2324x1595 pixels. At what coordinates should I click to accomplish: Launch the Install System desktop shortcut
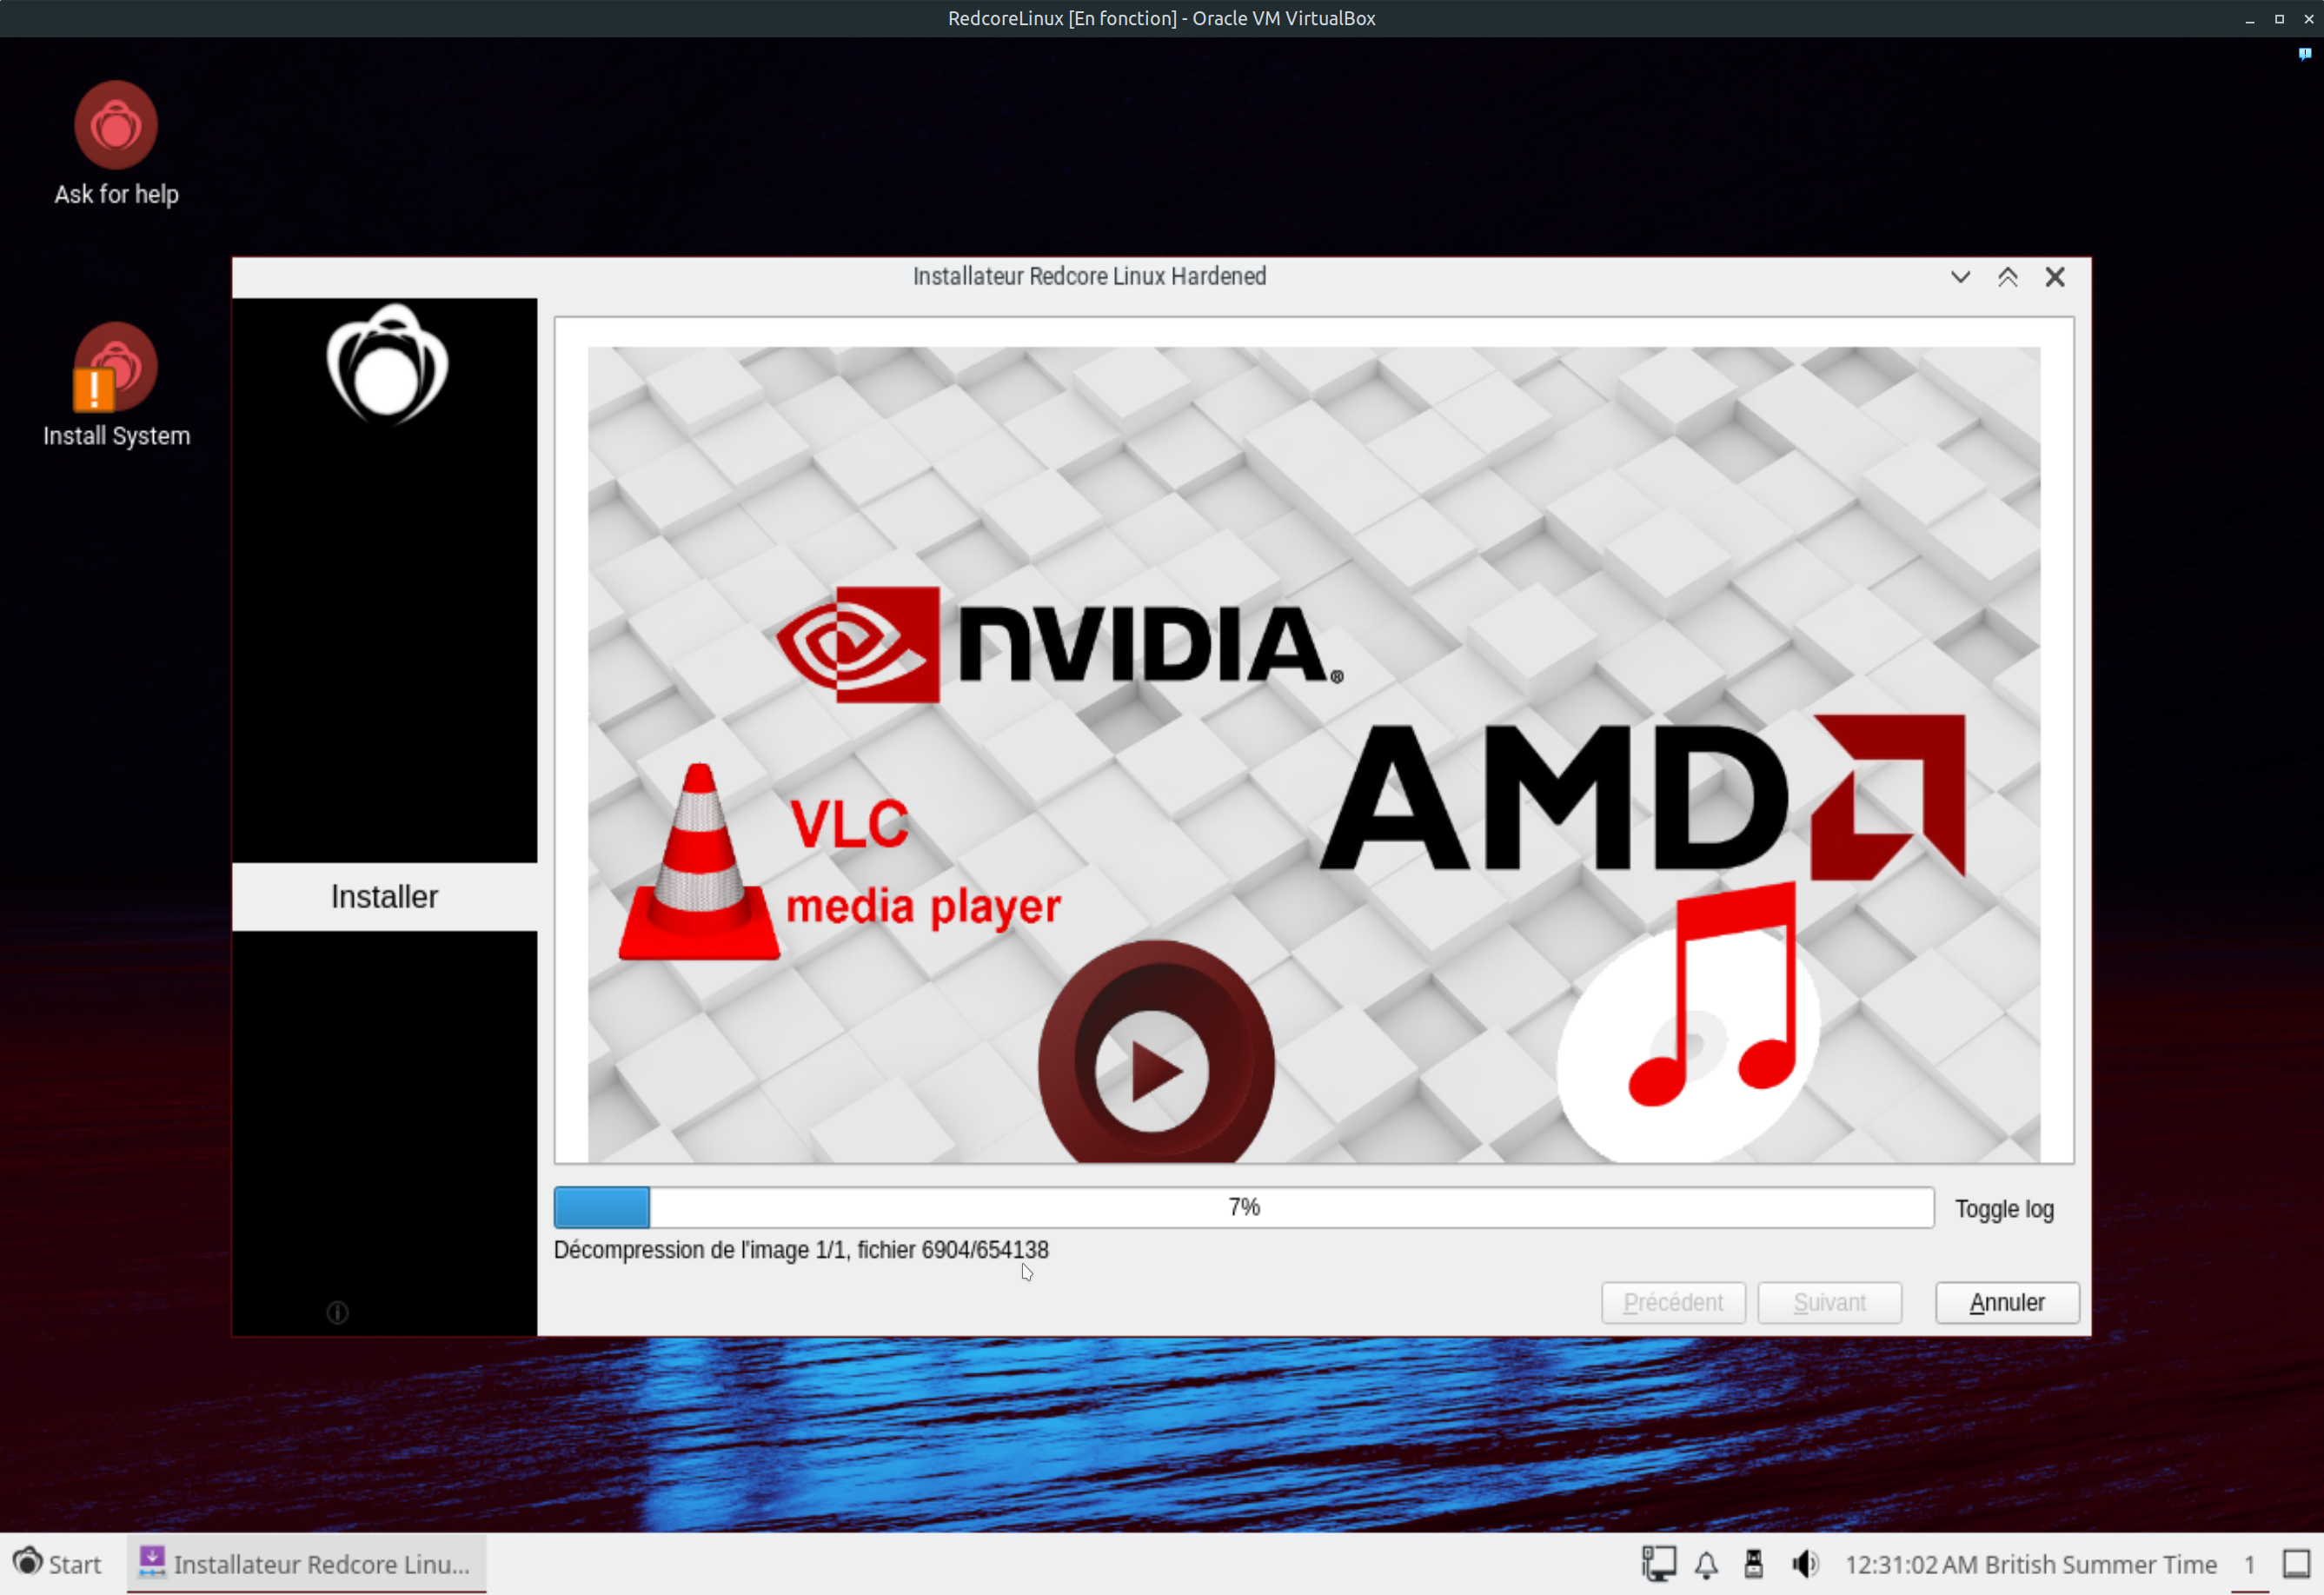click(x=116, y=368)
